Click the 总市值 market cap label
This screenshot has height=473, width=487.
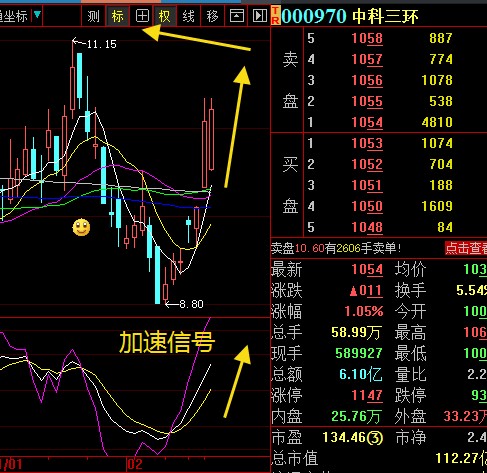point(295,458)
